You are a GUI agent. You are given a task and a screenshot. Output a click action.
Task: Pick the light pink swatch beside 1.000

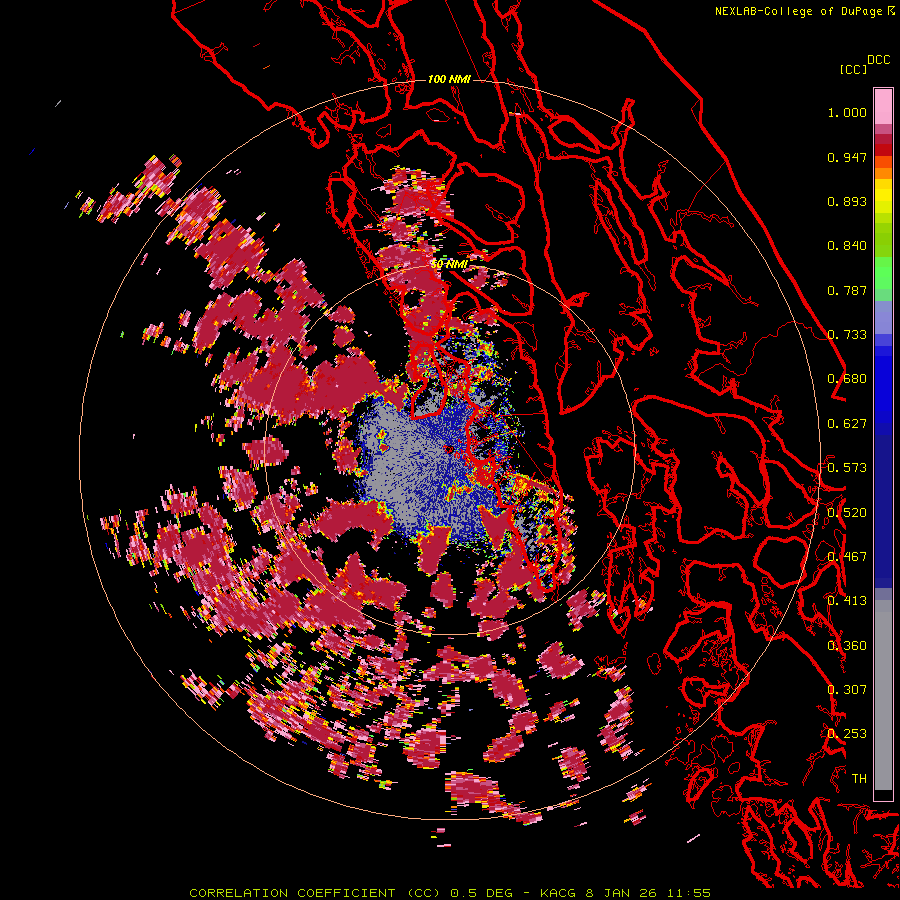883,106
